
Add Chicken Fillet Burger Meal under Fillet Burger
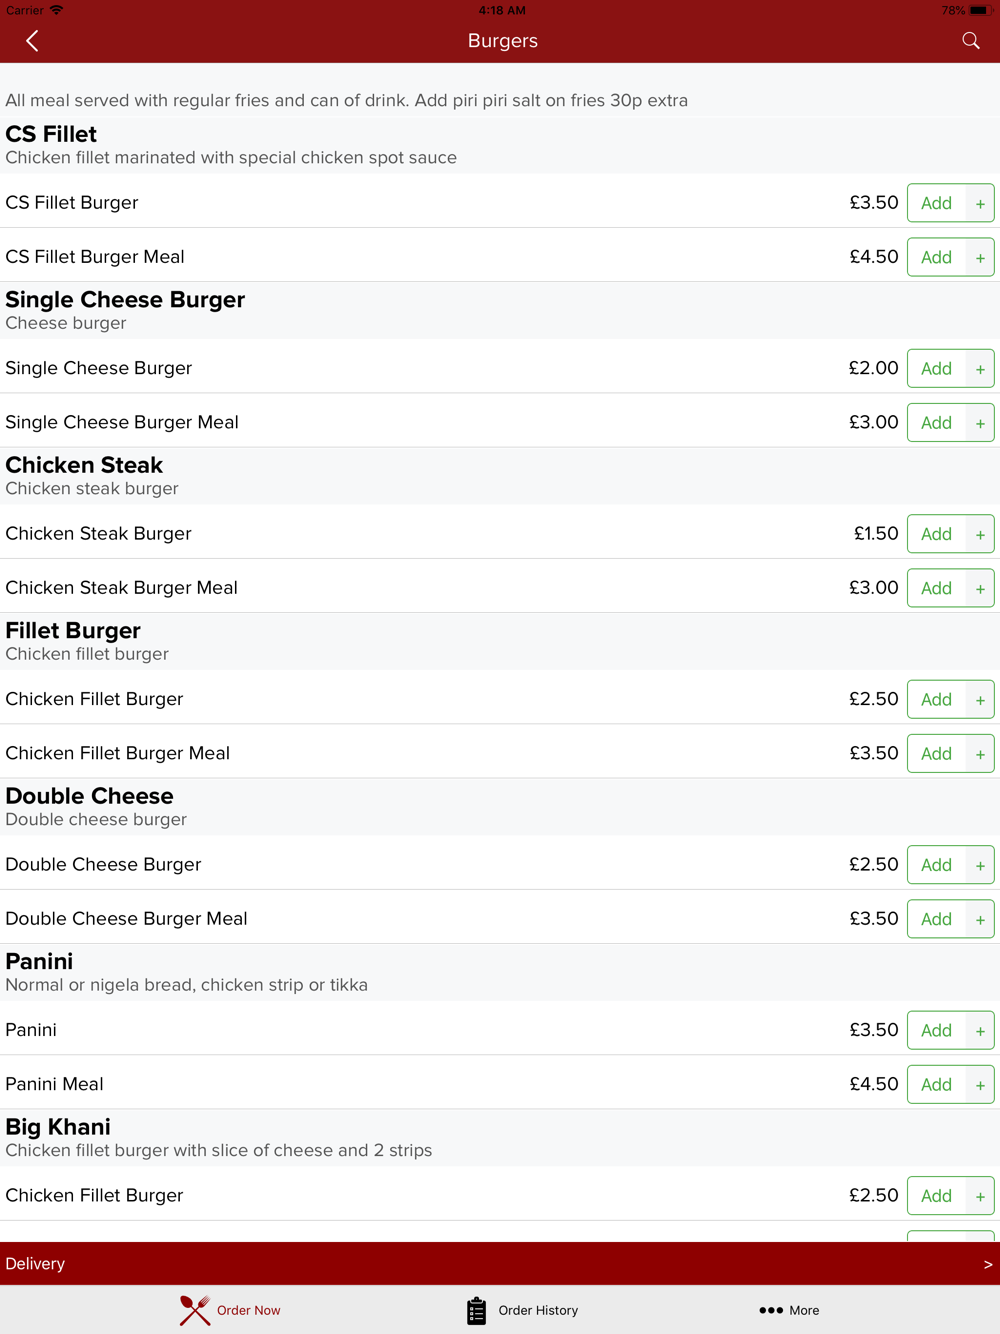pos(937,754)
